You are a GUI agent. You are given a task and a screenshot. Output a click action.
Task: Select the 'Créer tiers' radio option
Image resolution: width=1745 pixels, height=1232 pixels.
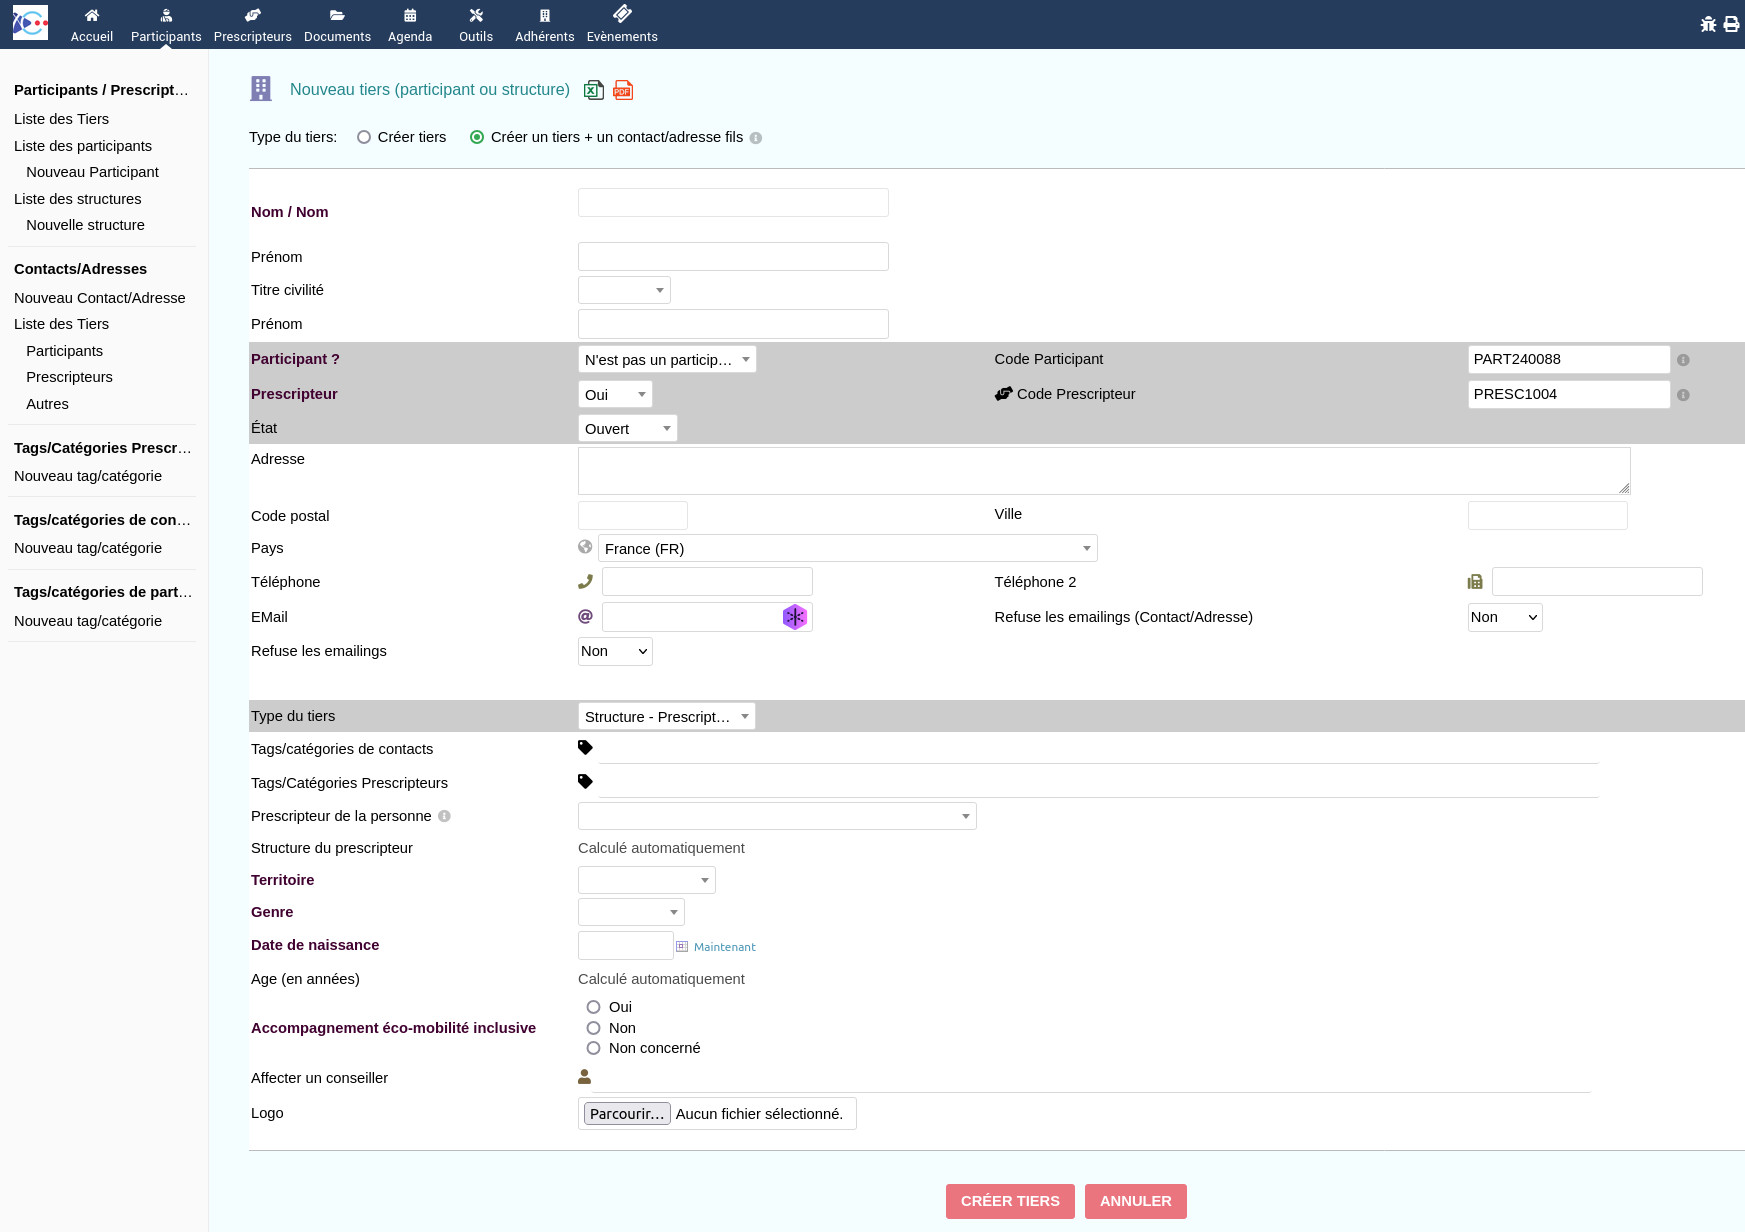click(x=364, y=138)
